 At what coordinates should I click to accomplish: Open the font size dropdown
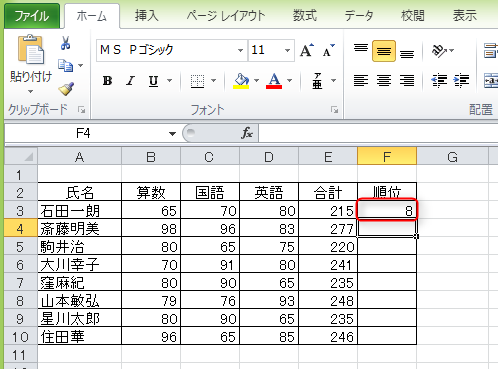click(x=287, y=51)
